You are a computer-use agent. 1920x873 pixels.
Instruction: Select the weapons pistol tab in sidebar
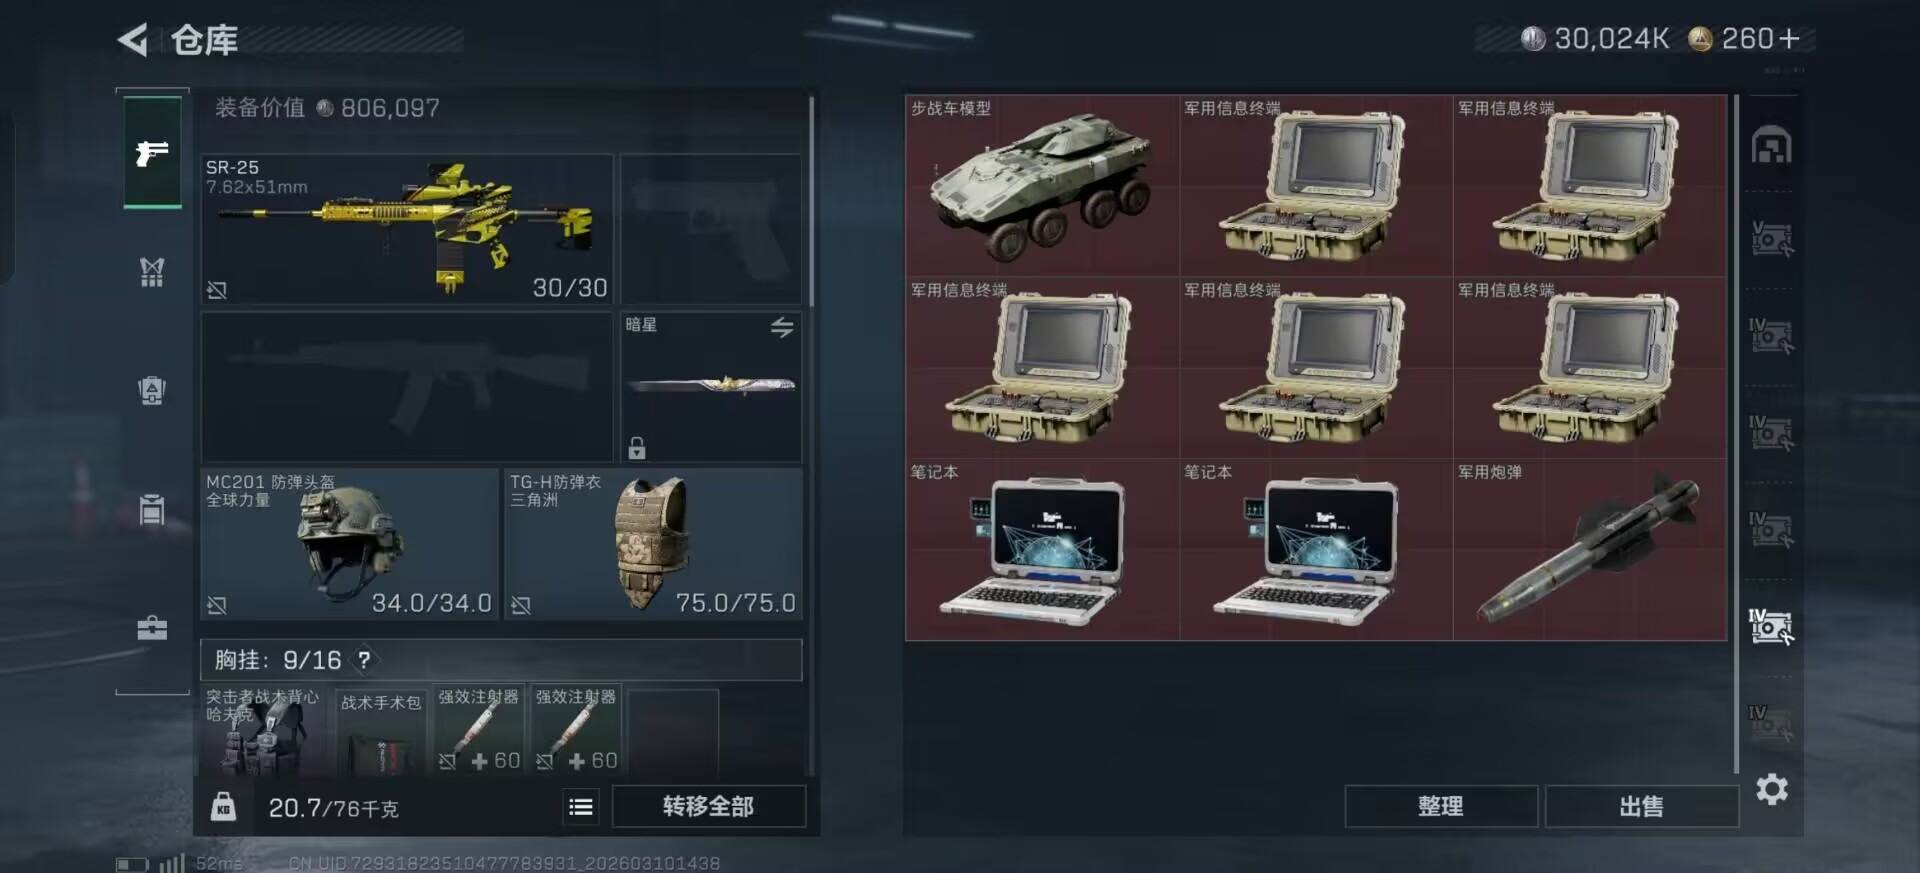[152, 153]
